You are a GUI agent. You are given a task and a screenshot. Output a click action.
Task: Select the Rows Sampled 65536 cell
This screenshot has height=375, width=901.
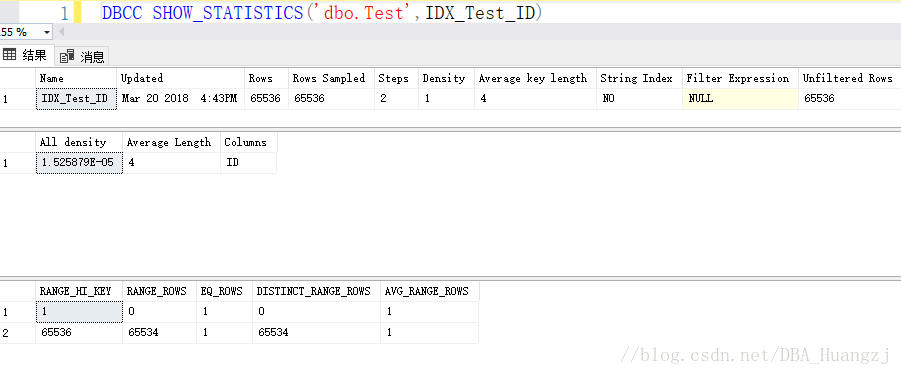tap(332, 99)
